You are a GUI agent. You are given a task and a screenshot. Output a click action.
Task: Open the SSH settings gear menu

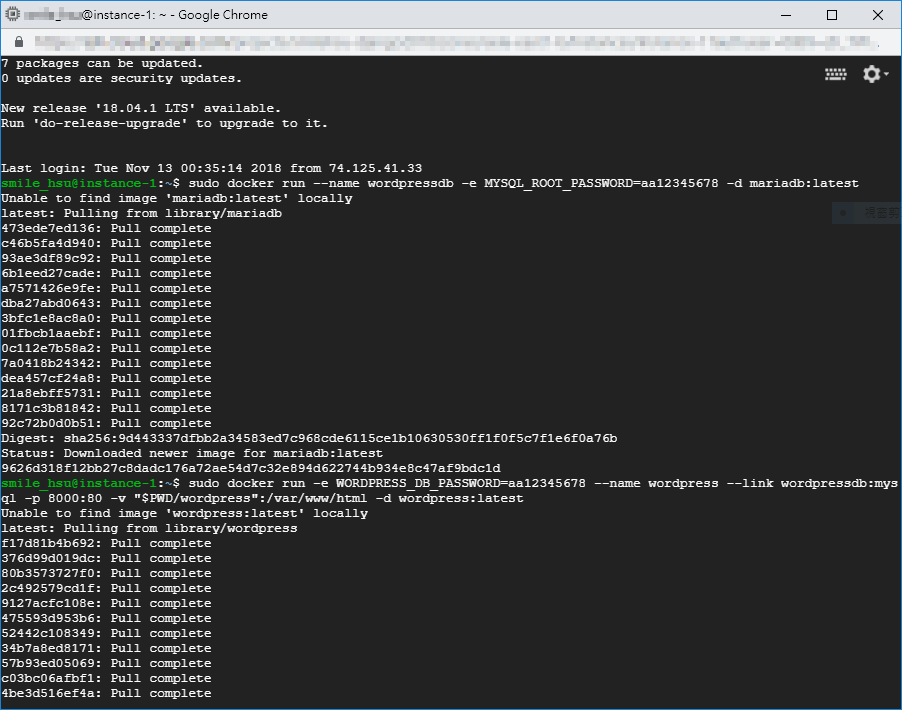(x=874, y=74)
